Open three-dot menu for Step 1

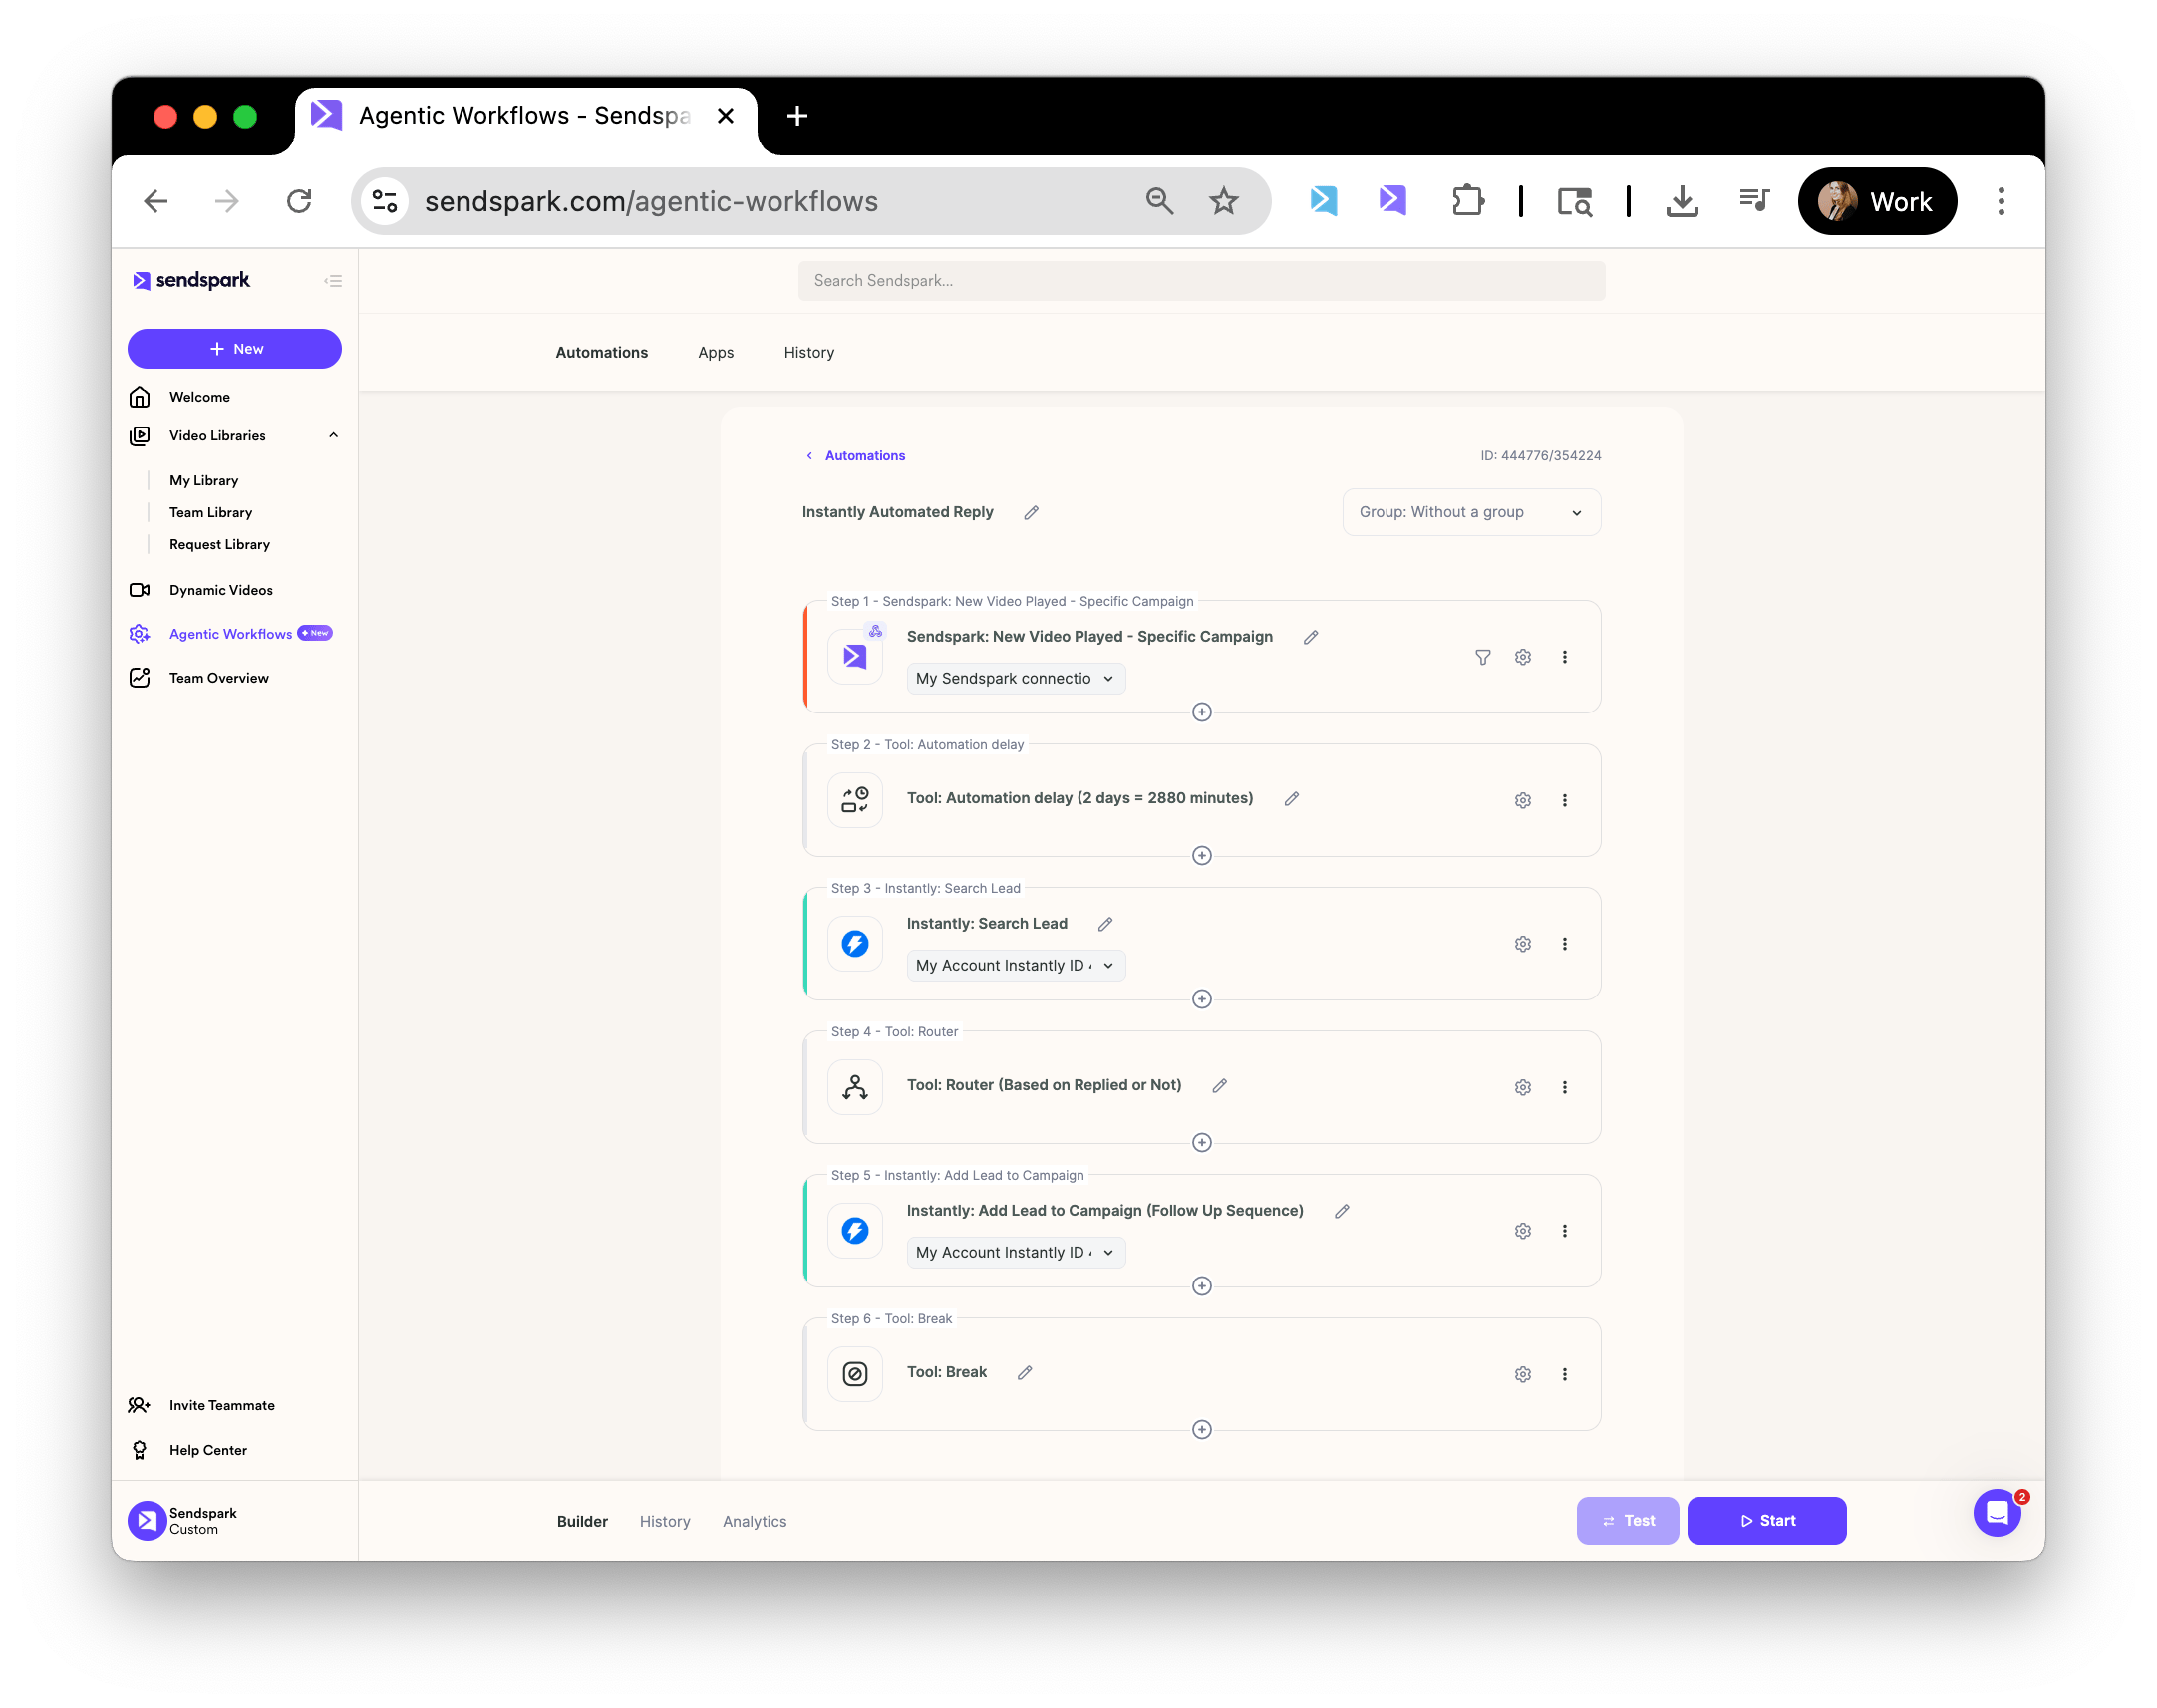pos(1564,657)
